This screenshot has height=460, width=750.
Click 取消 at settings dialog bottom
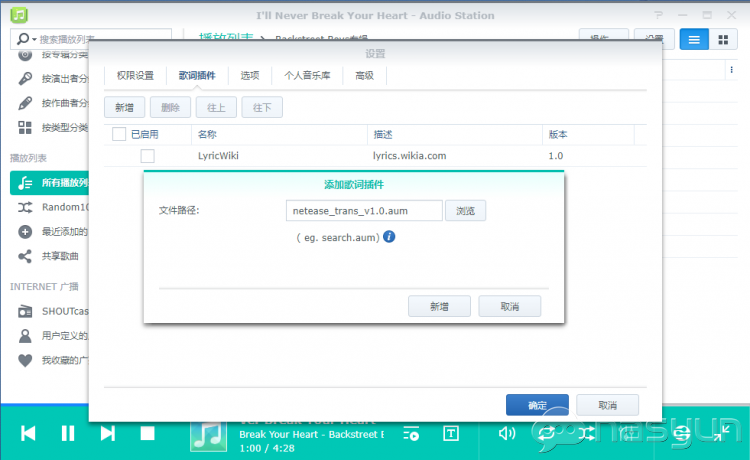coord(607,405)
